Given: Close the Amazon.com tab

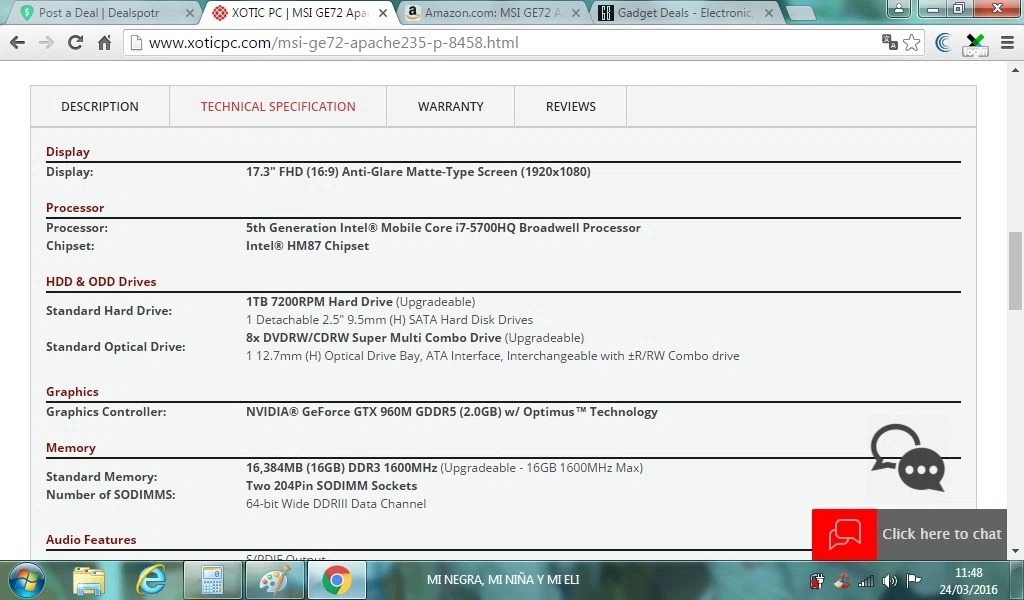Looking at the screenshot, I should point(576,13).
